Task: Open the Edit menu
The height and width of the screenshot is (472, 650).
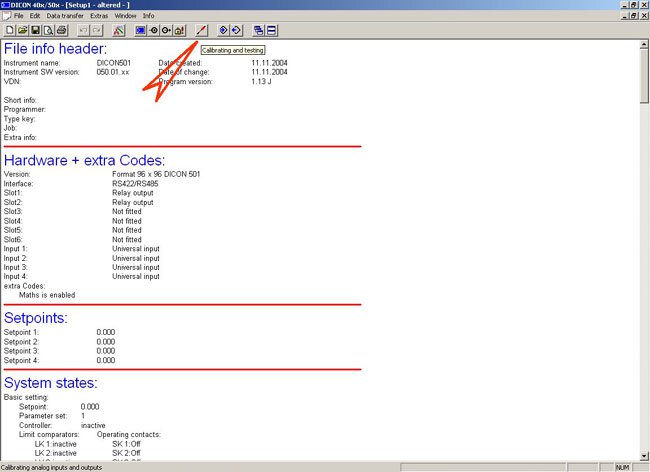Action: 35,16
